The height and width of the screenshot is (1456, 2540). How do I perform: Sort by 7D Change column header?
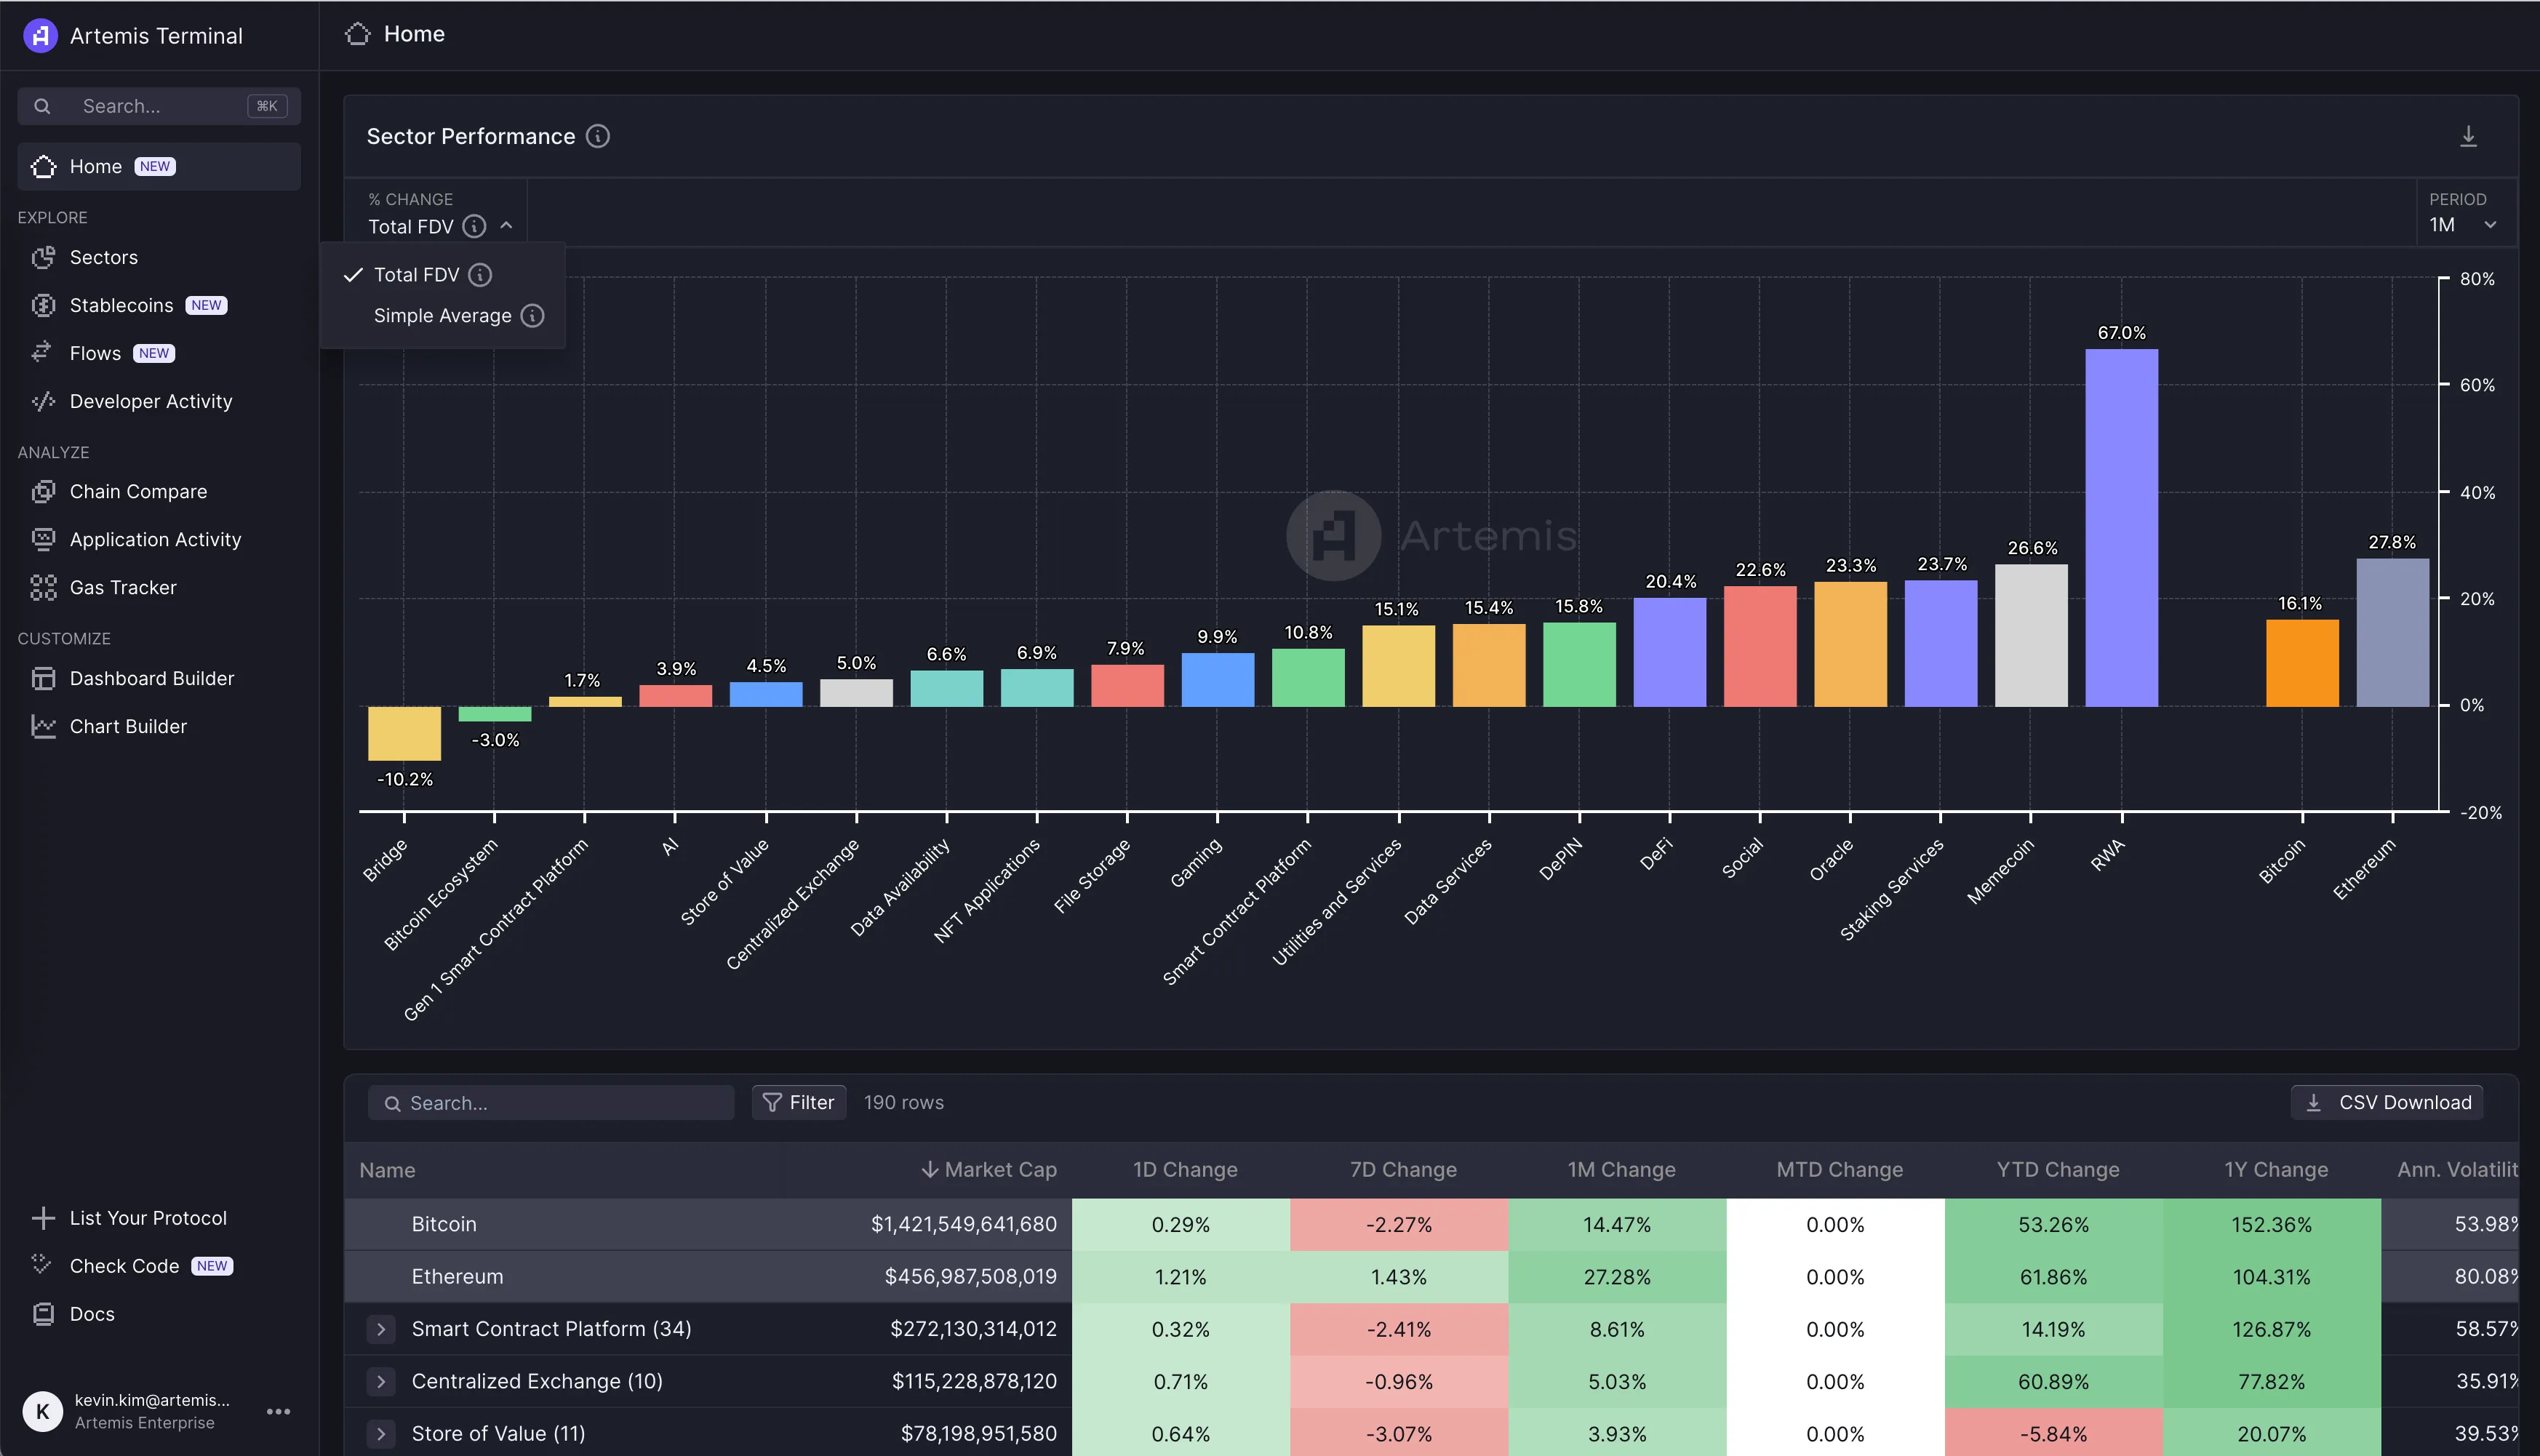(x=1403, y=1170)
